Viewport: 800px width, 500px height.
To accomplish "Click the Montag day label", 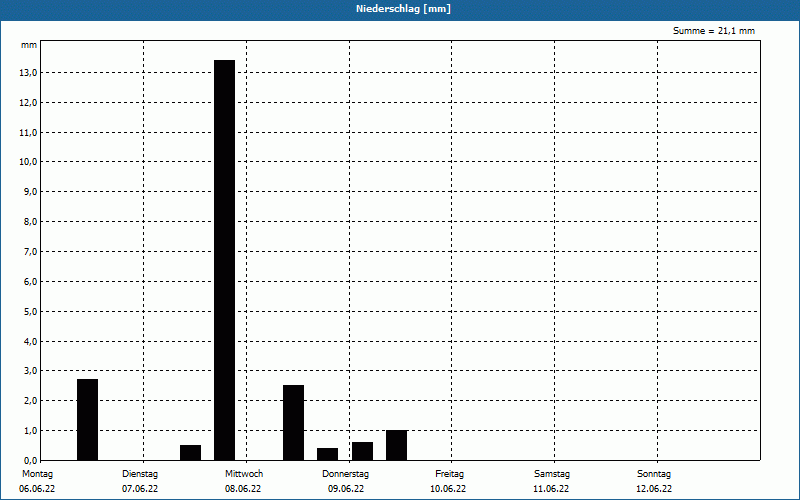I will tap(37, 474).
